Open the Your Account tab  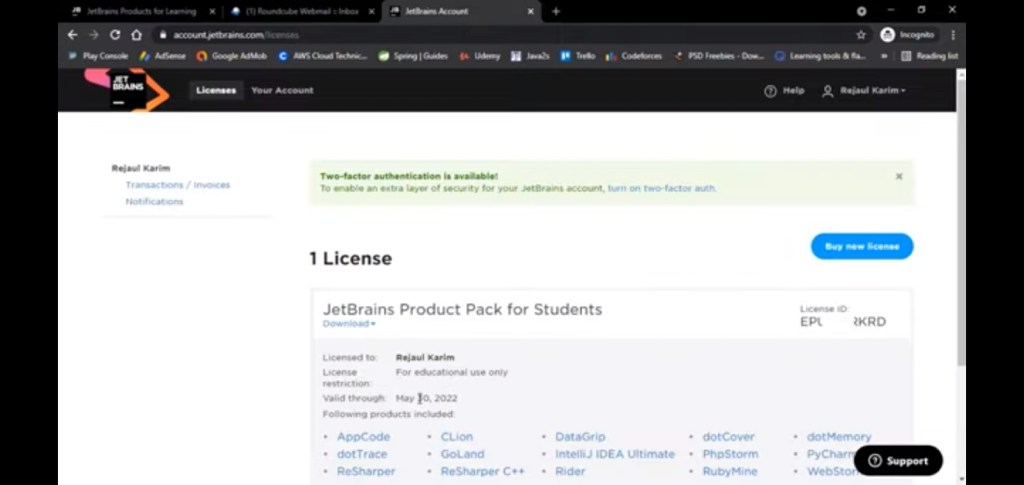pos(282,90)
